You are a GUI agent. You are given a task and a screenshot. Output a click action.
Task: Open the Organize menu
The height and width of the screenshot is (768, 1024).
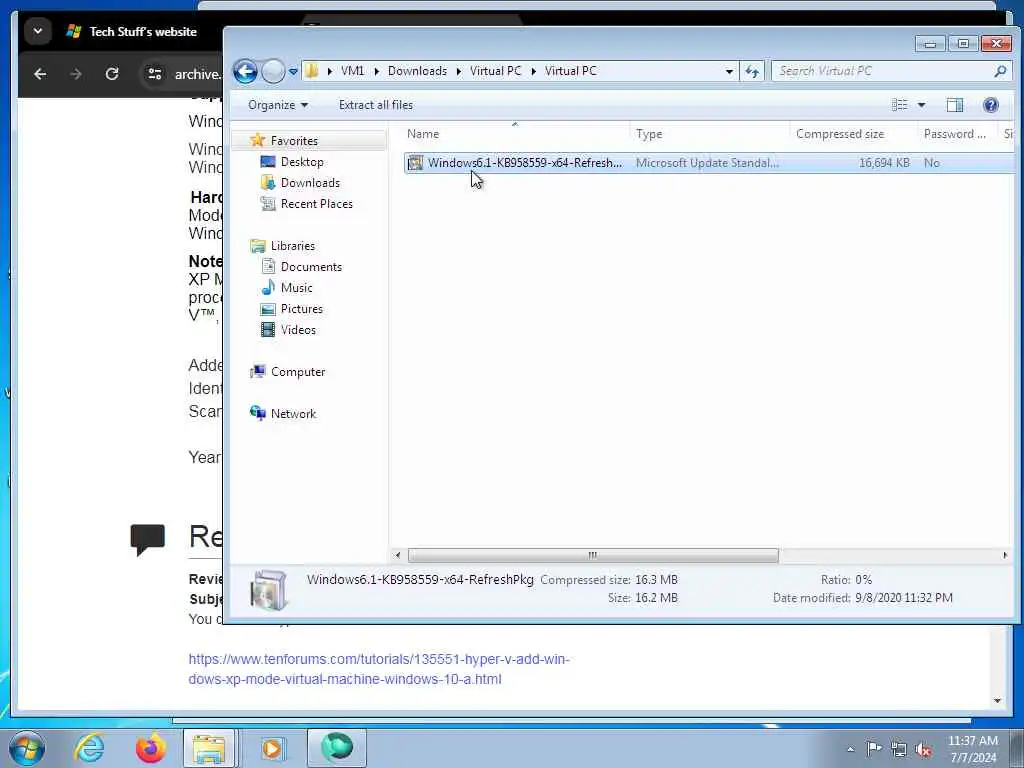pyautogui.click(x=278, y=104)
